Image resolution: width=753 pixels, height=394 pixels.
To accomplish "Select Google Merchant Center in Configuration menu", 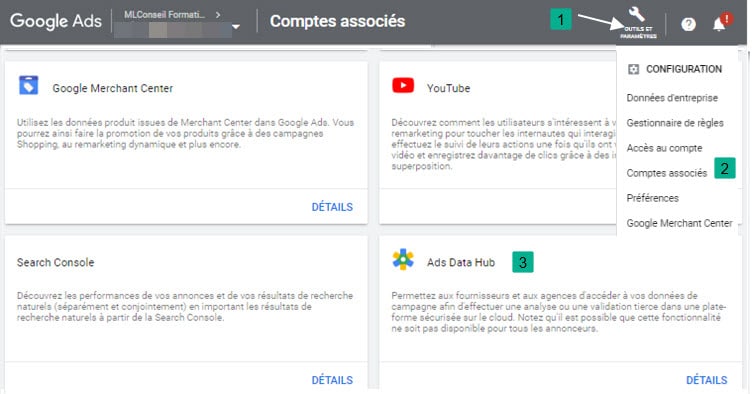I will [x=679, y=223].
